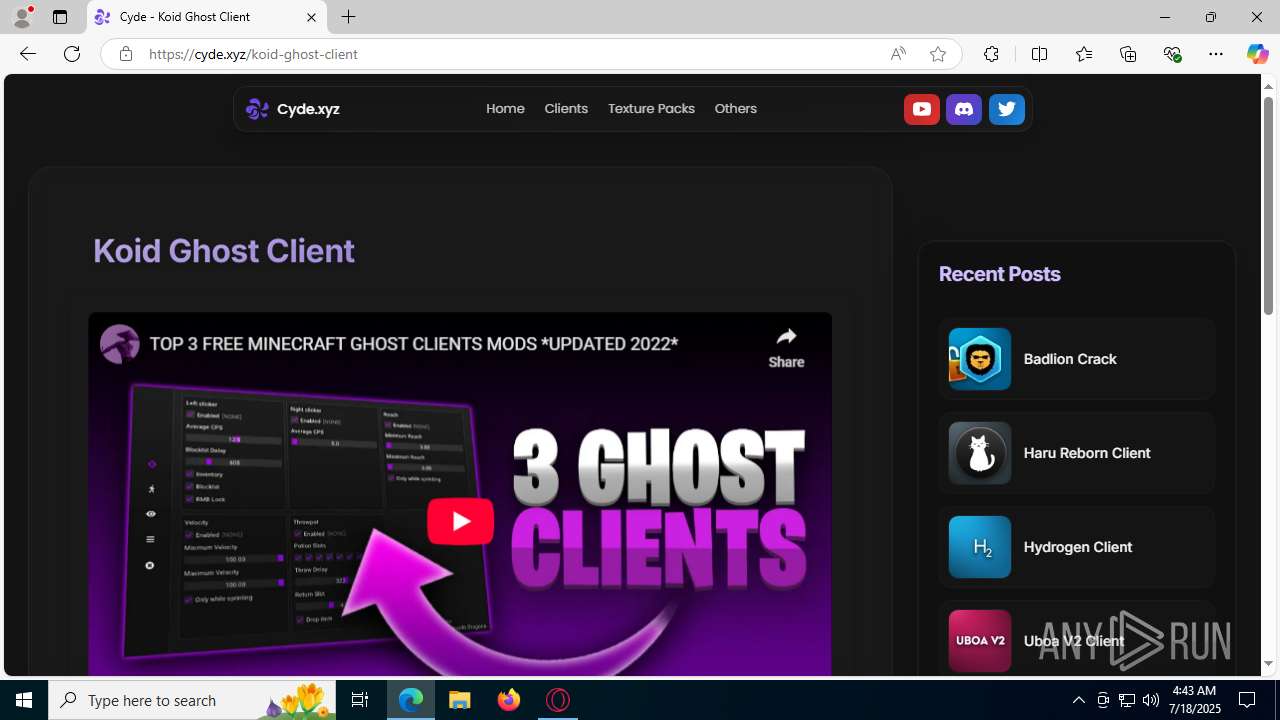1280x720 pixels.
Task: Open File Explorer from the taskbar
Action: pos(460,700)
